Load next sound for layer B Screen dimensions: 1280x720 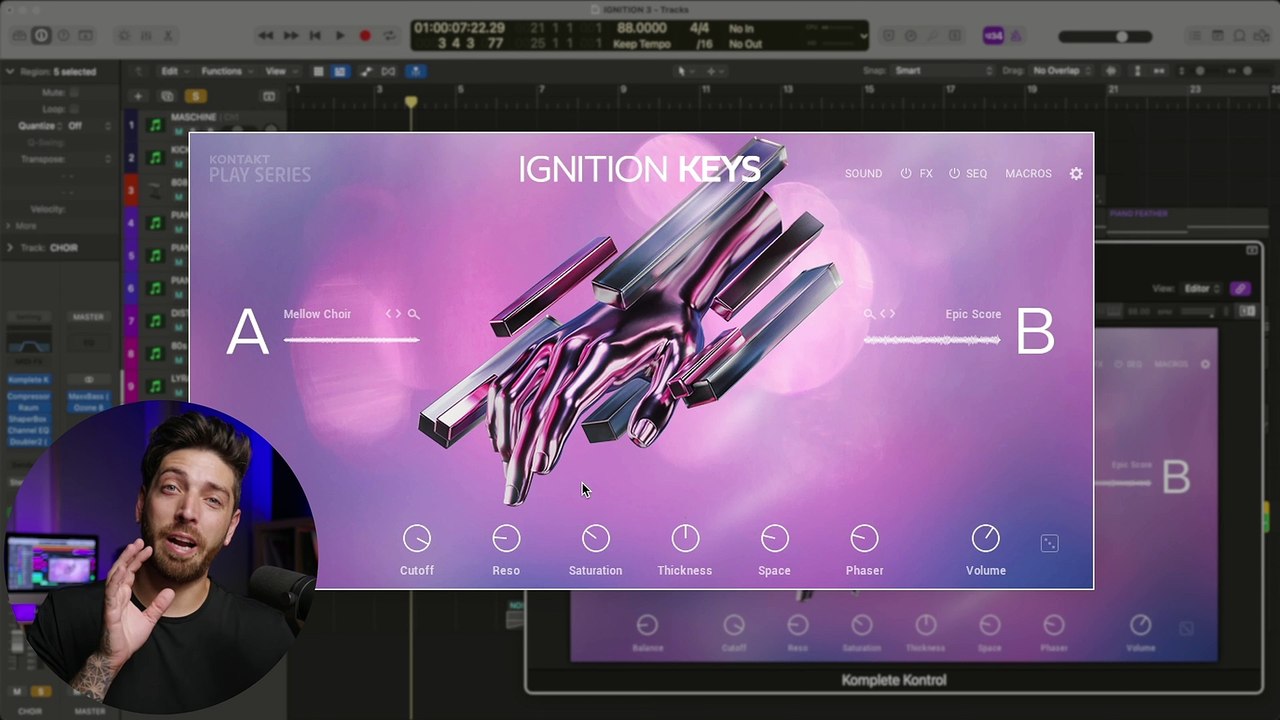tap(892, 314)
